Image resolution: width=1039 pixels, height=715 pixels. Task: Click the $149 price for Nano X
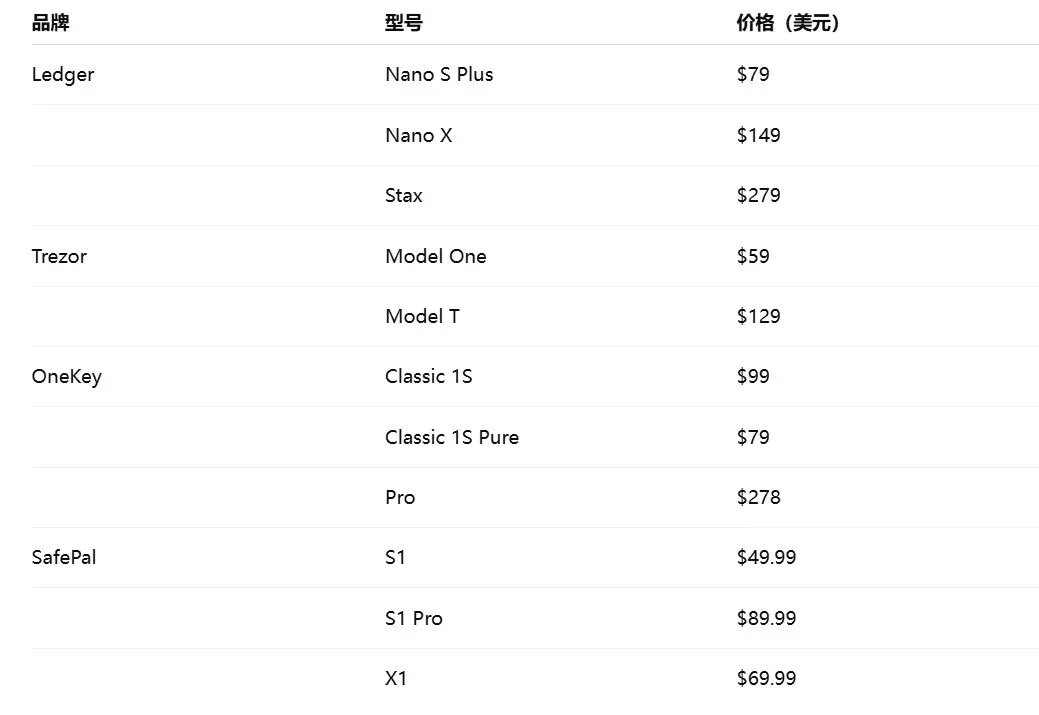[x=758, y=135]
